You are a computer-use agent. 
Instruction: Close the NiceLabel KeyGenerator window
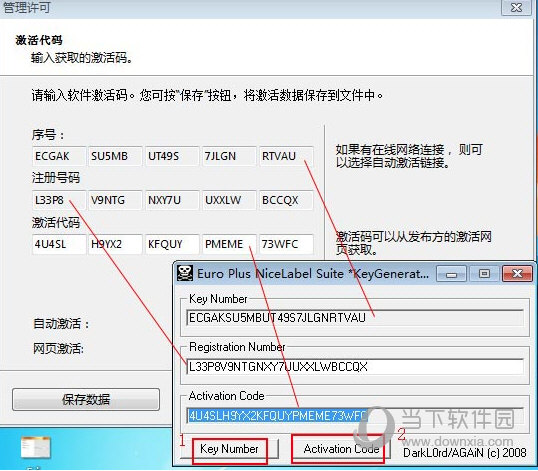[x=517, y=274]
